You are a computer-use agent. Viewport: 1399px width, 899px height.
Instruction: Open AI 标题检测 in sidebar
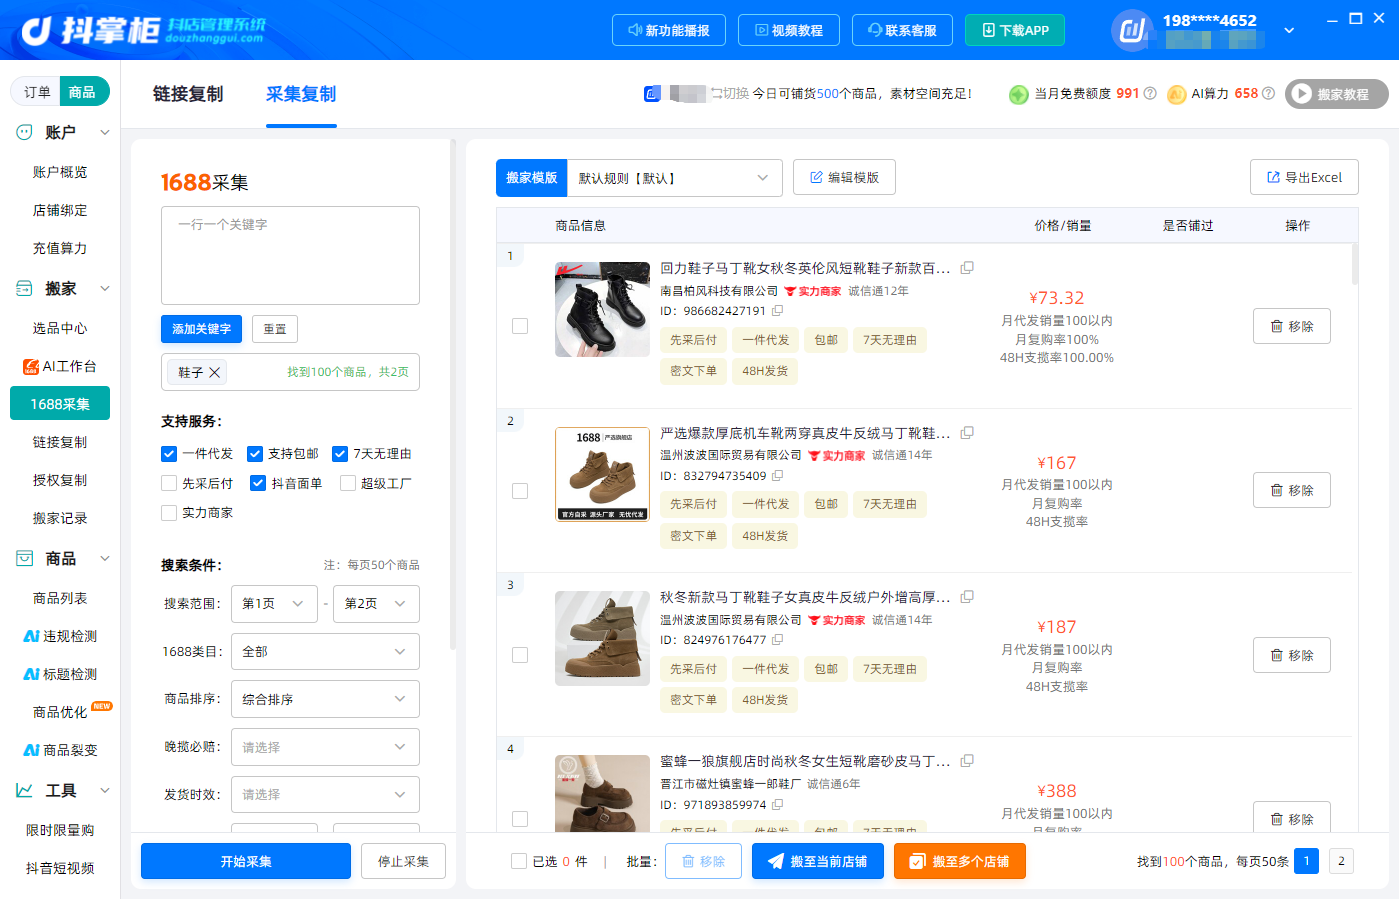(60, 674)
